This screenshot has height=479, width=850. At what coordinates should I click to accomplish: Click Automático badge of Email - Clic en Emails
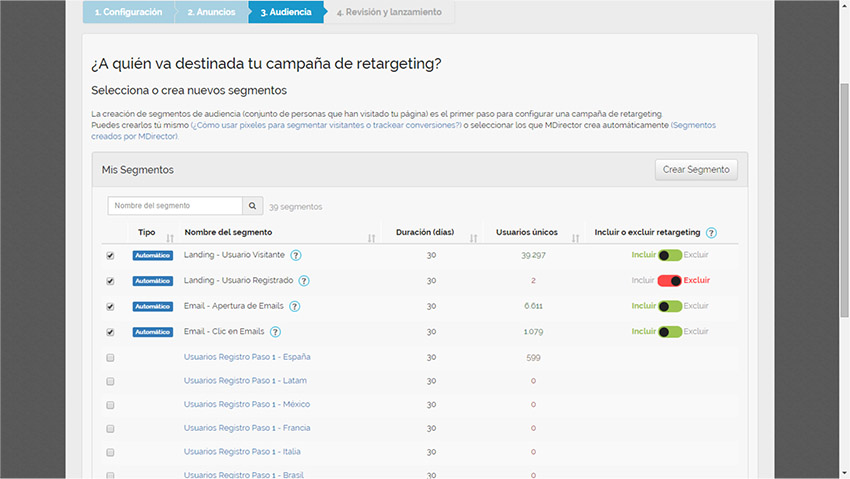tap(152, 332)
